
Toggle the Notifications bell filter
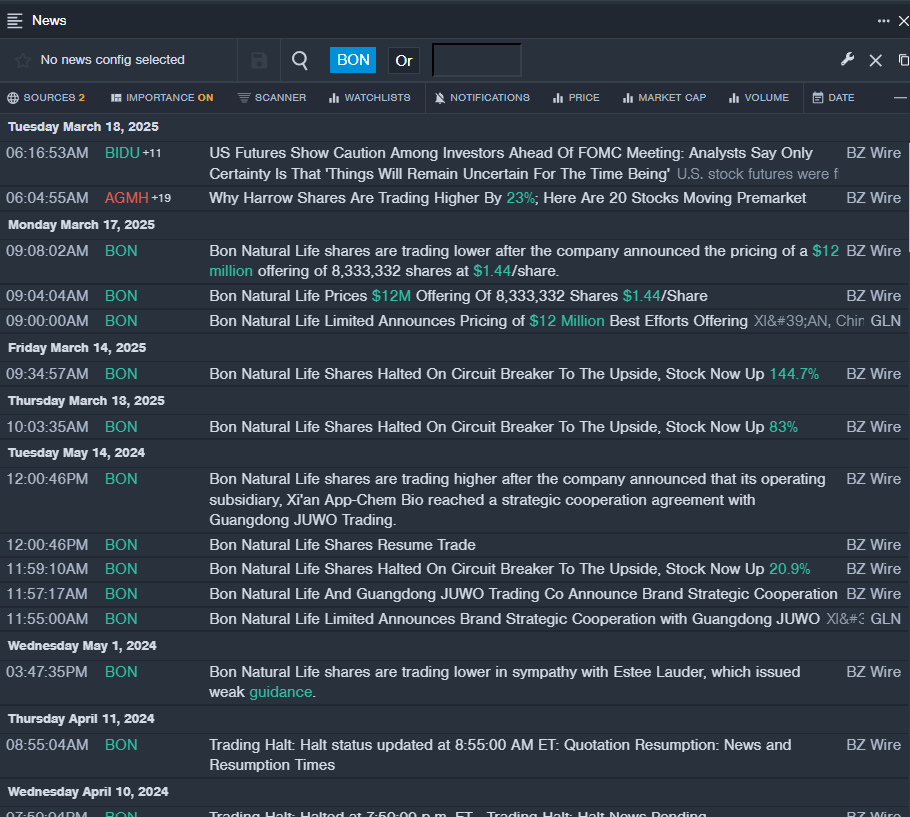[482, 98]
